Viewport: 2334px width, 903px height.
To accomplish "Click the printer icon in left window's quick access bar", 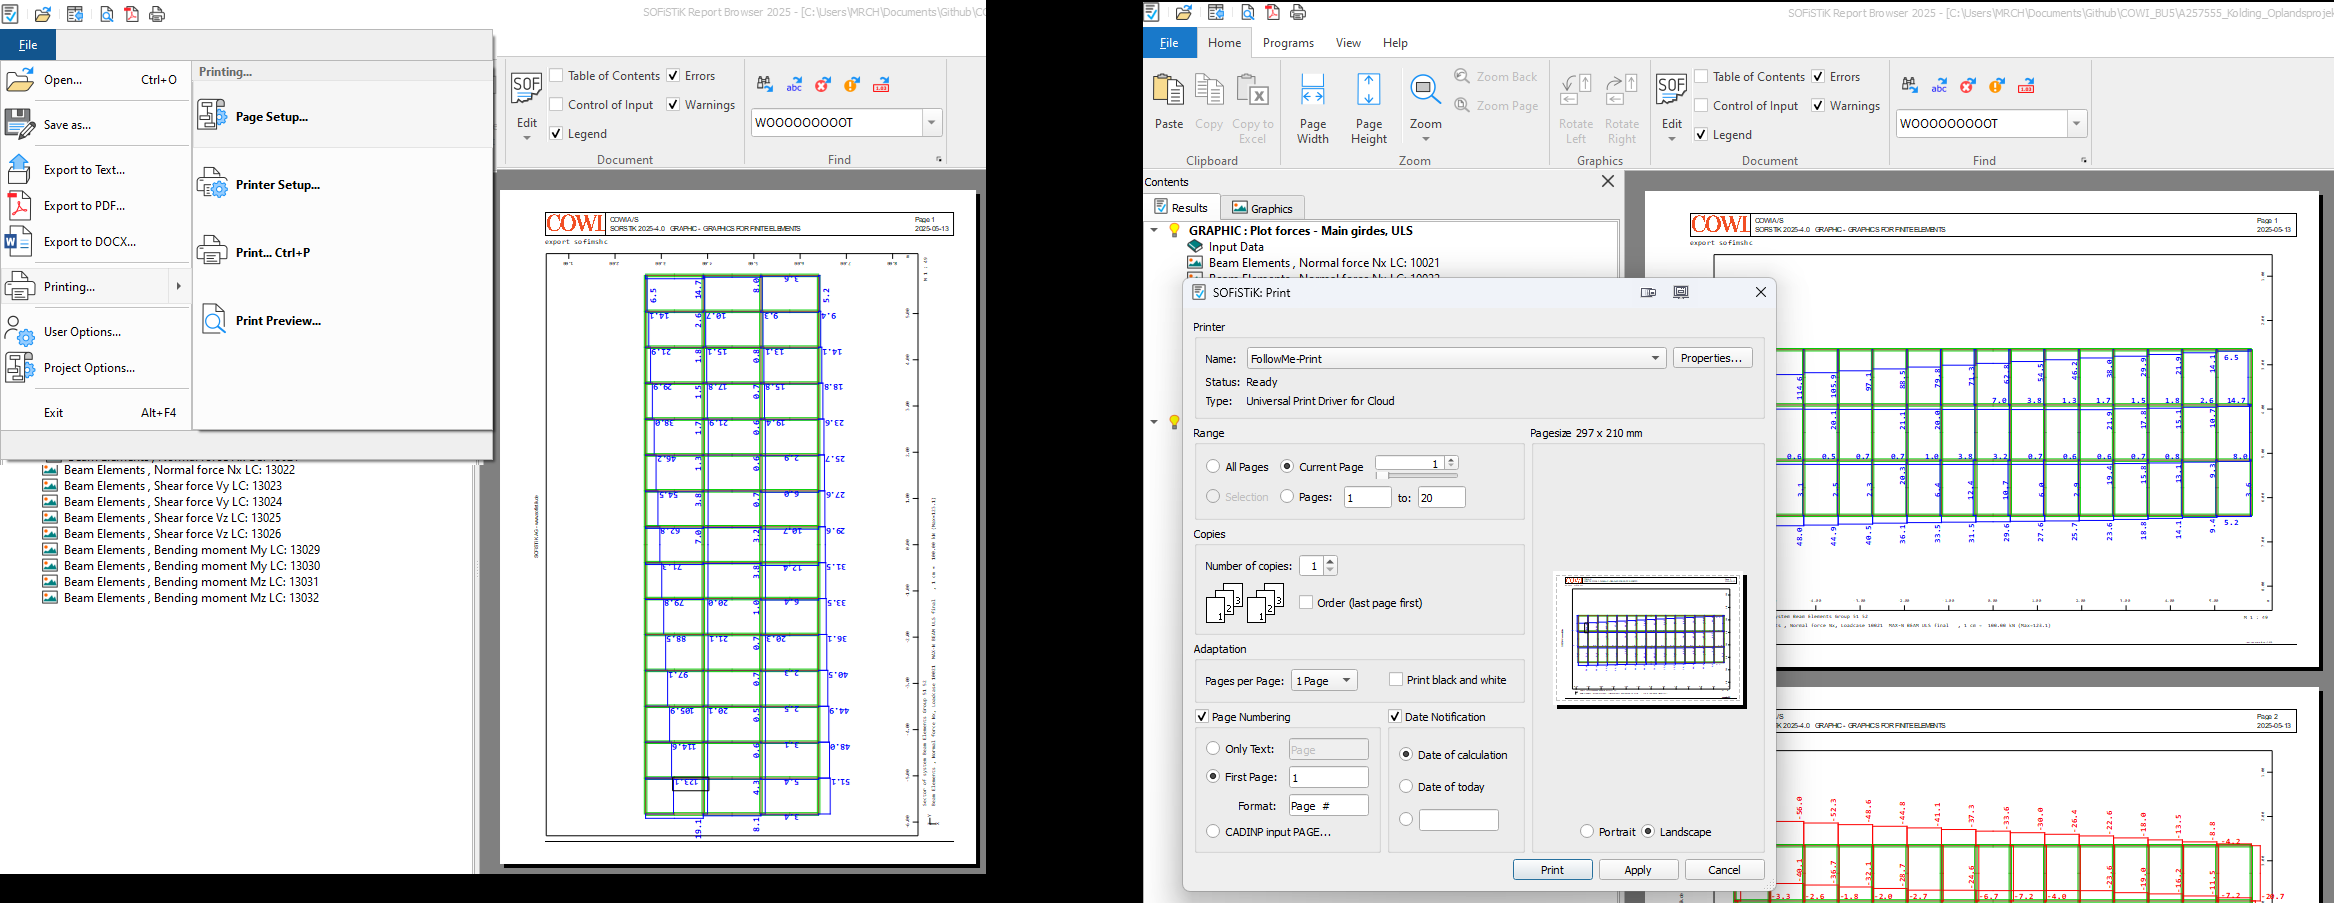I will (157, 14).
